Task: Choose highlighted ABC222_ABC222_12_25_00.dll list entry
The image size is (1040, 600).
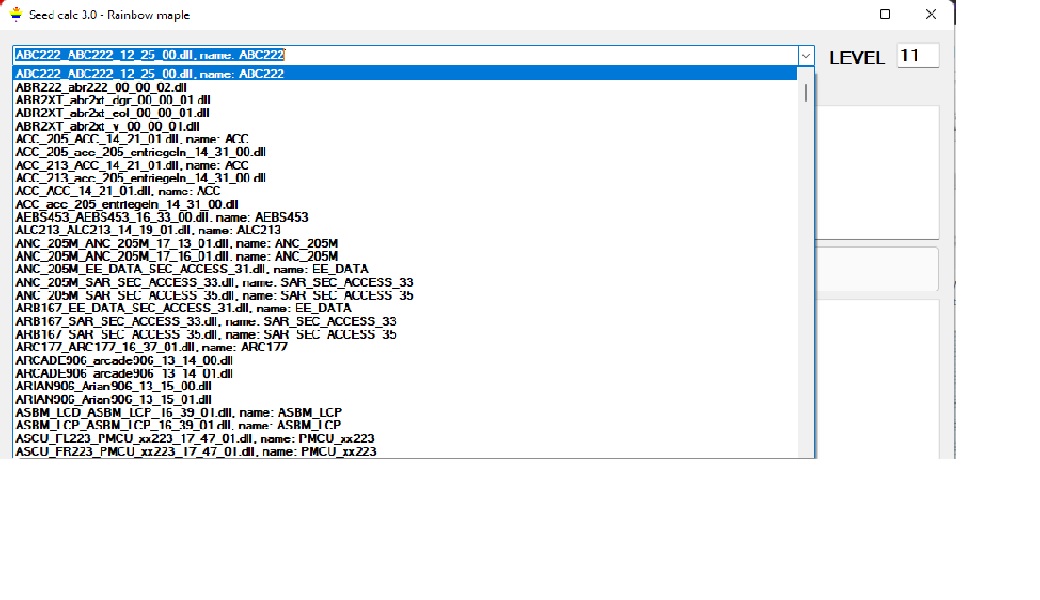Action: 405,74
